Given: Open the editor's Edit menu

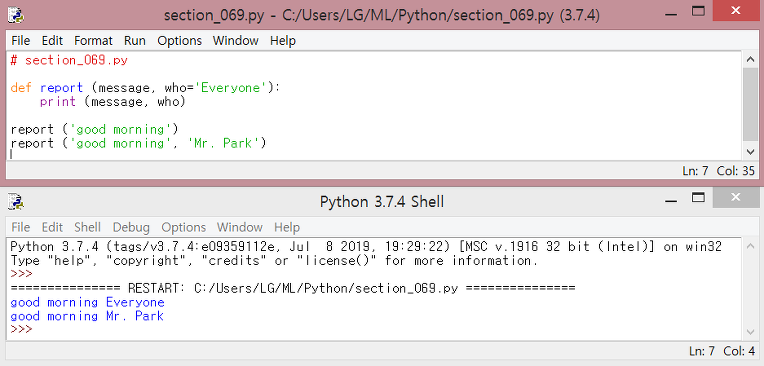Looking at the screenshot, I should [x=52, y=41].
